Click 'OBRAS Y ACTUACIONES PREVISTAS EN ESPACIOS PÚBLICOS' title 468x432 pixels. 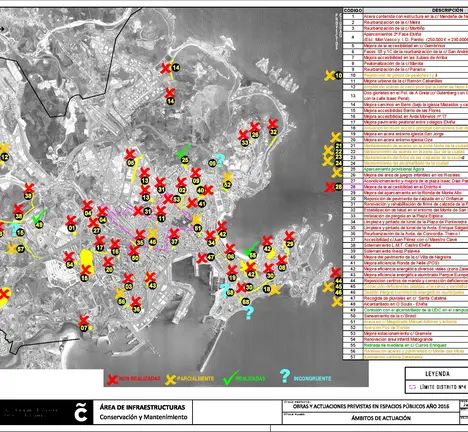pos(371,407)
